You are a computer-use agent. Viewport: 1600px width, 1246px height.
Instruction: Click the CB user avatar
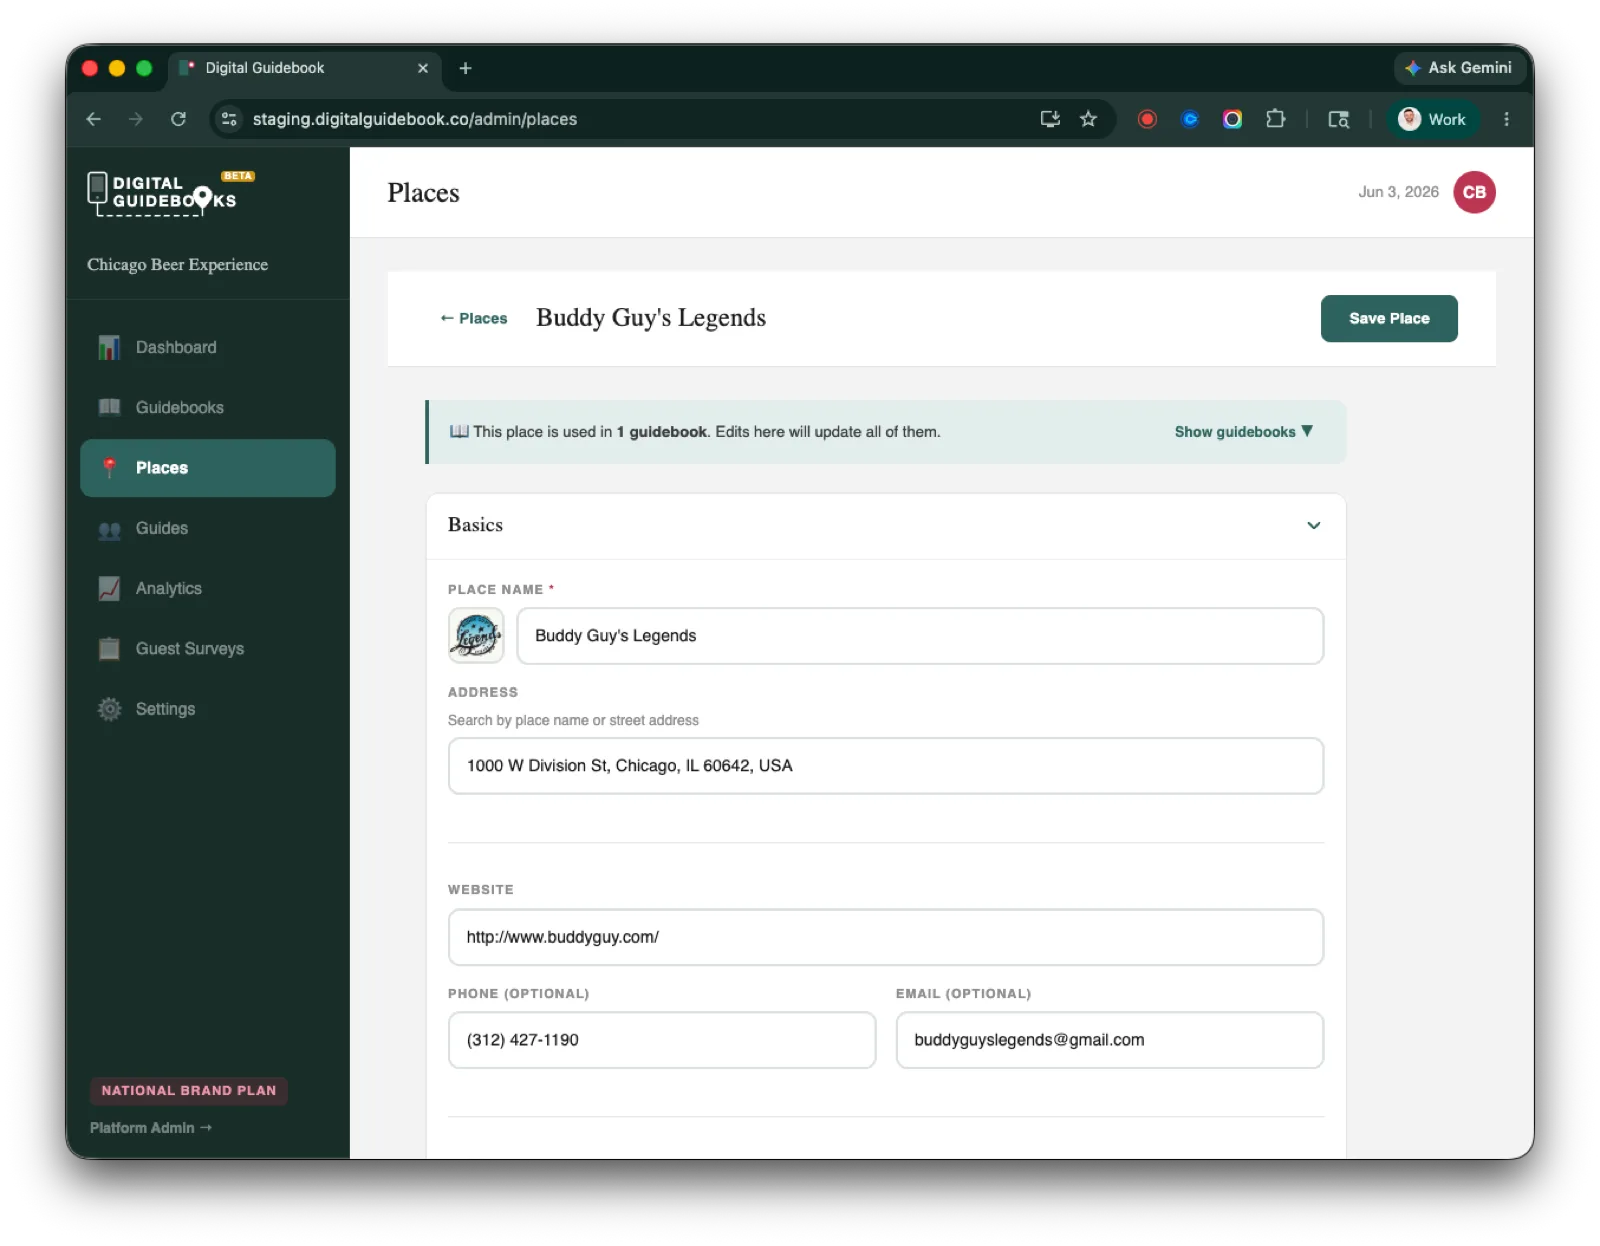(1474, 192)
